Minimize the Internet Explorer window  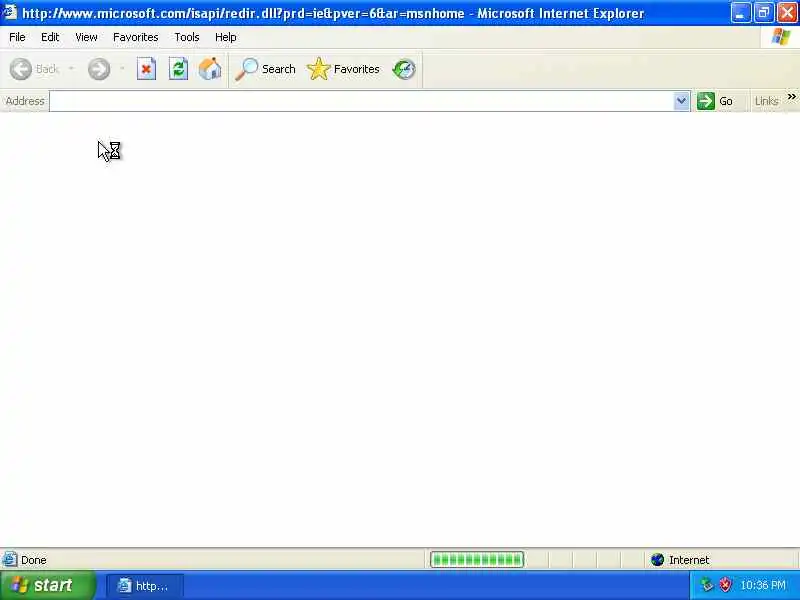(x=740, y=13)
